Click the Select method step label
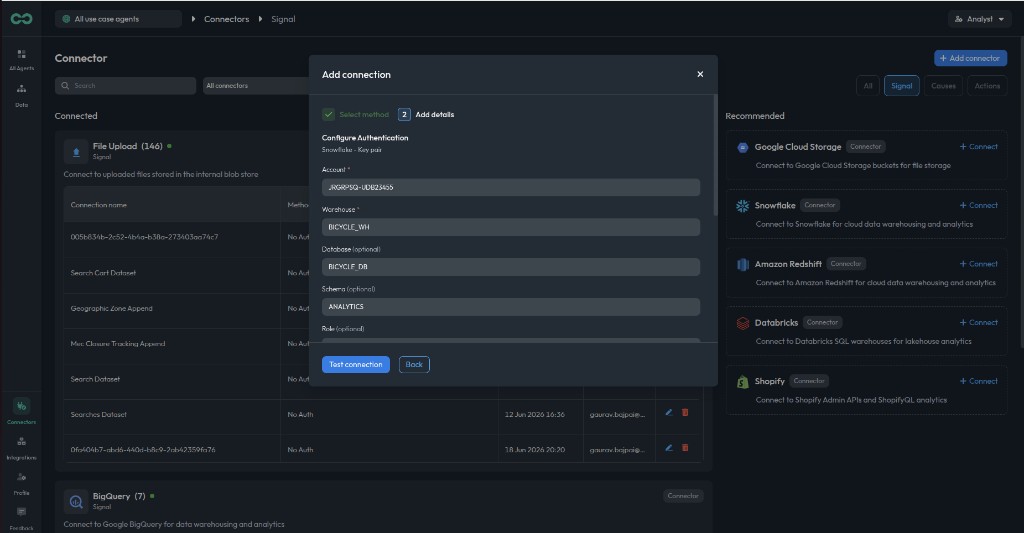 tap(364, 114)
